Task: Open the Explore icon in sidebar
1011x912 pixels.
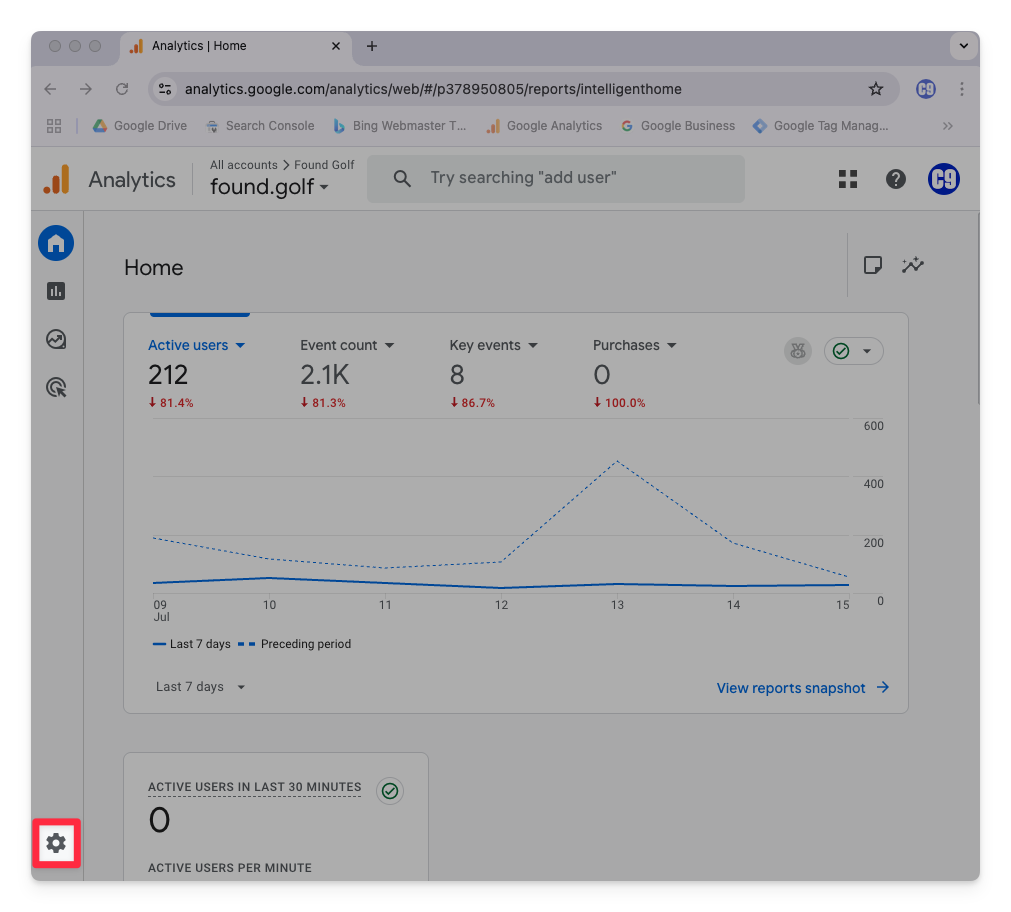Action: pos(56,340)
